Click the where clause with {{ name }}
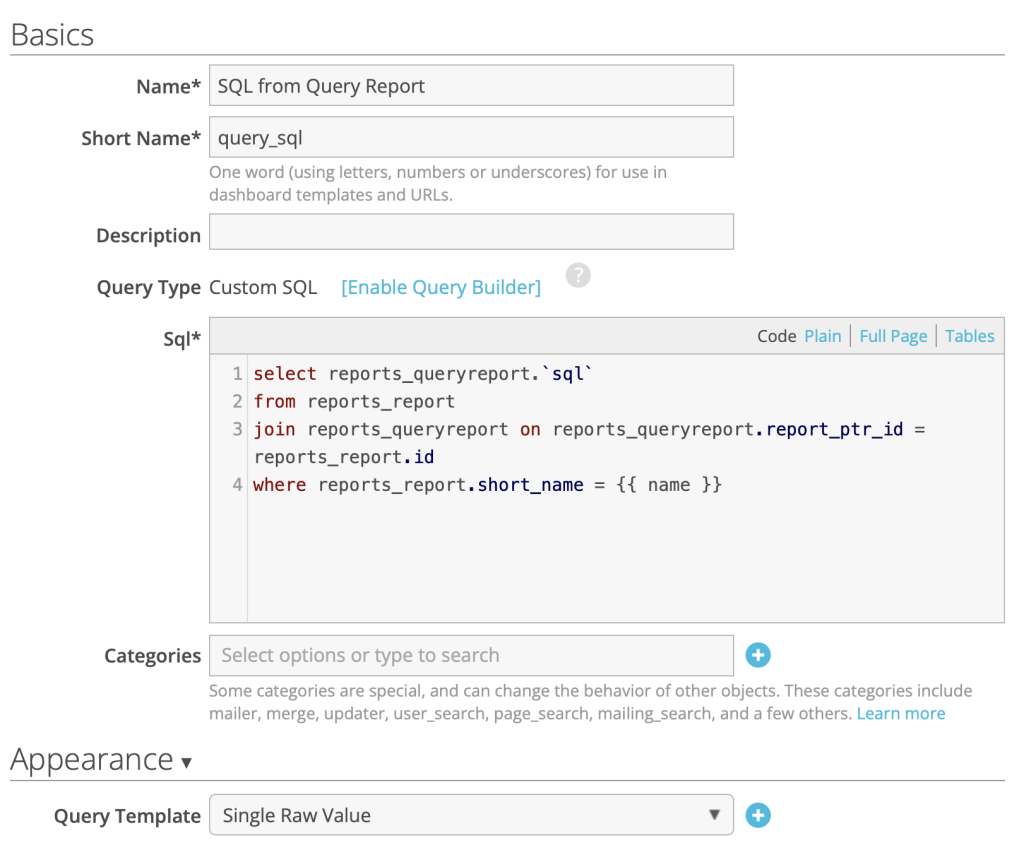 coord(487,485)
